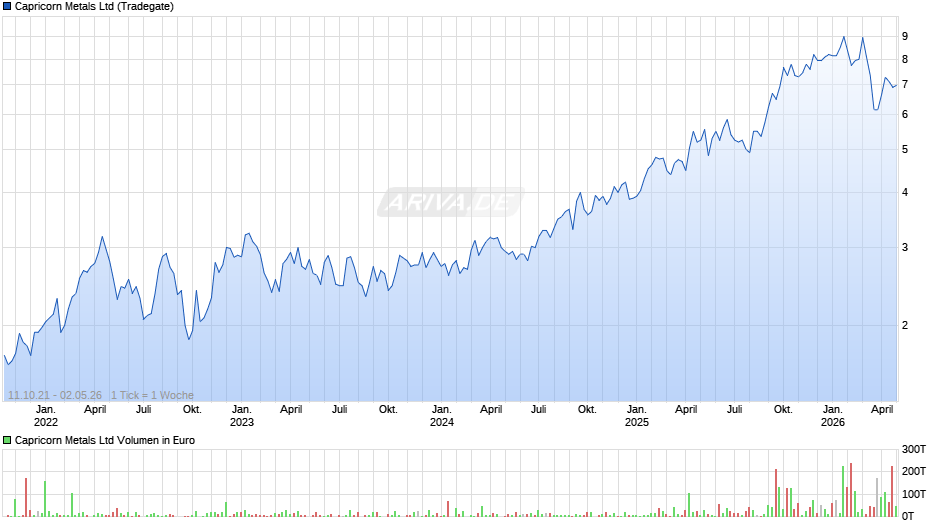Click the price axis value 4
940x526 pixels.
905,193
